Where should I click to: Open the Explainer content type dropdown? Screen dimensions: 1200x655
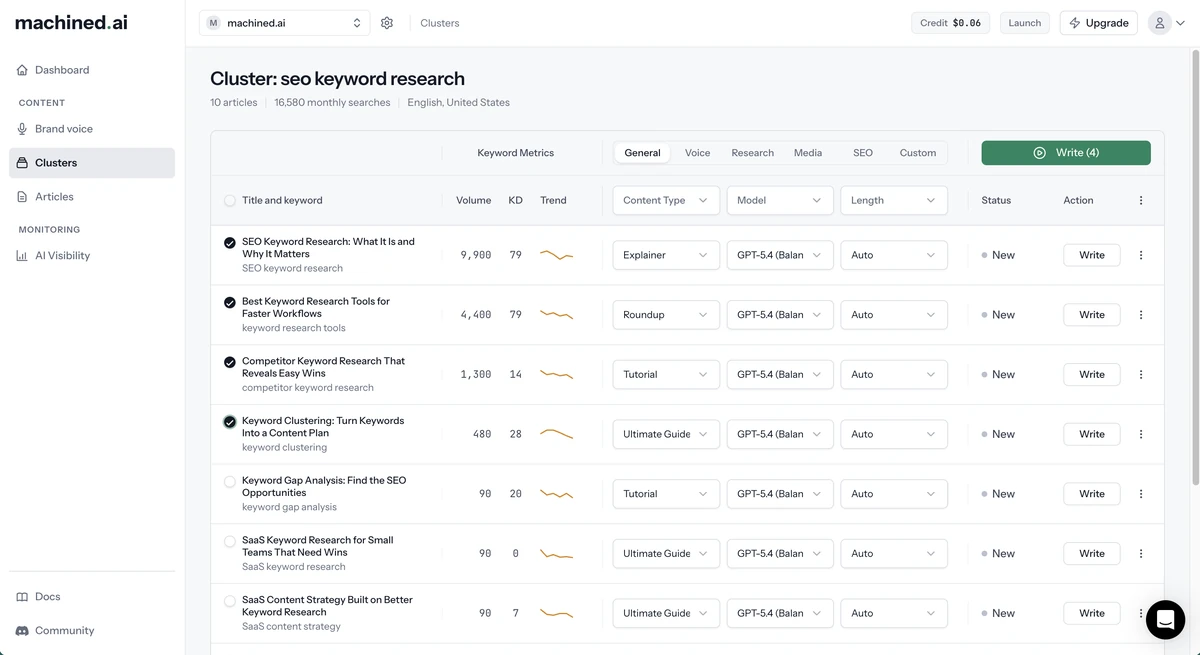pos(666,255)
